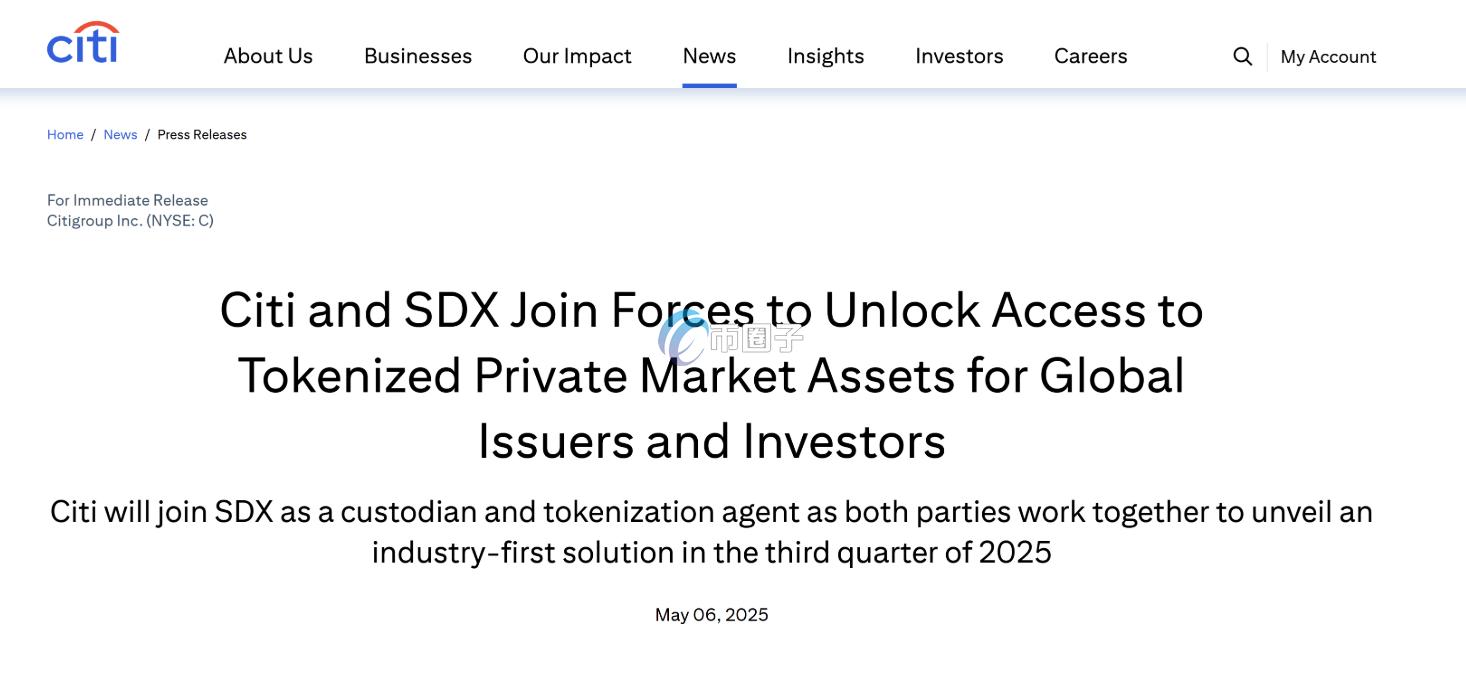
Task: Click the Chinese watermark text
Action: point(756,339)
